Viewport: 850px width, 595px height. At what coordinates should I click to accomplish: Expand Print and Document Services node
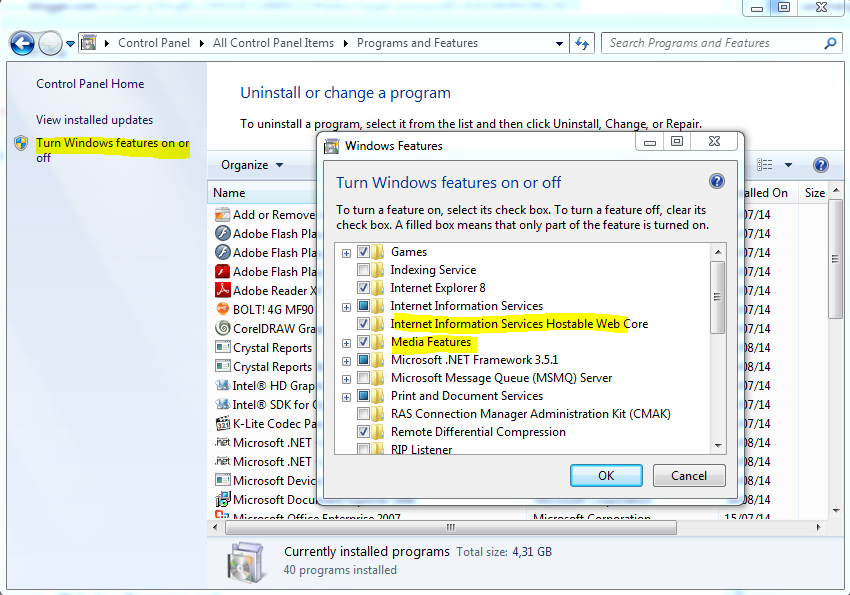[x=346, y=397]
